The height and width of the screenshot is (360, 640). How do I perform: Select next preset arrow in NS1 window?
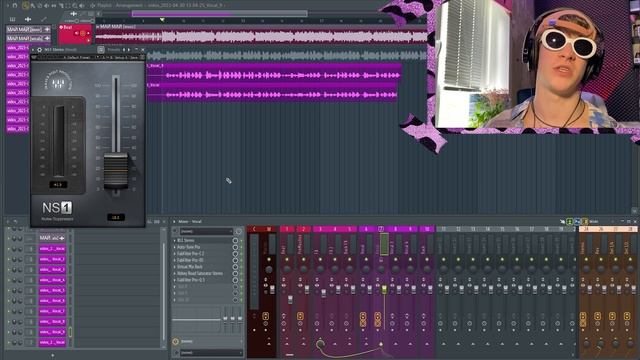(129, 50)
